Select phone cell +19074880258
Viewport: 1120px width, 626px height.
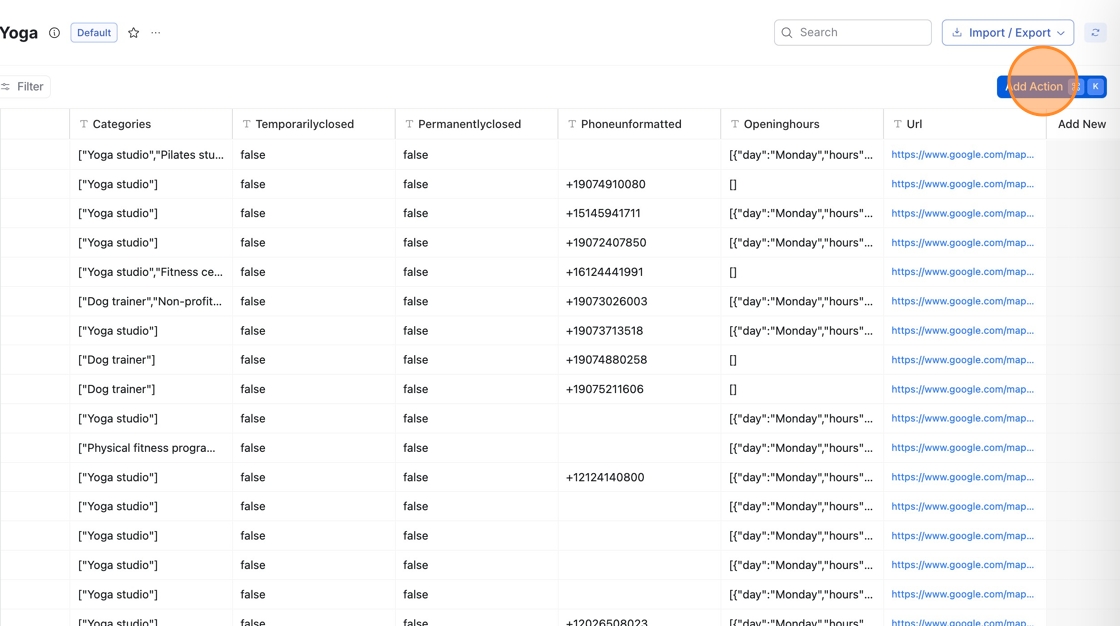click(x=639, y=360)
